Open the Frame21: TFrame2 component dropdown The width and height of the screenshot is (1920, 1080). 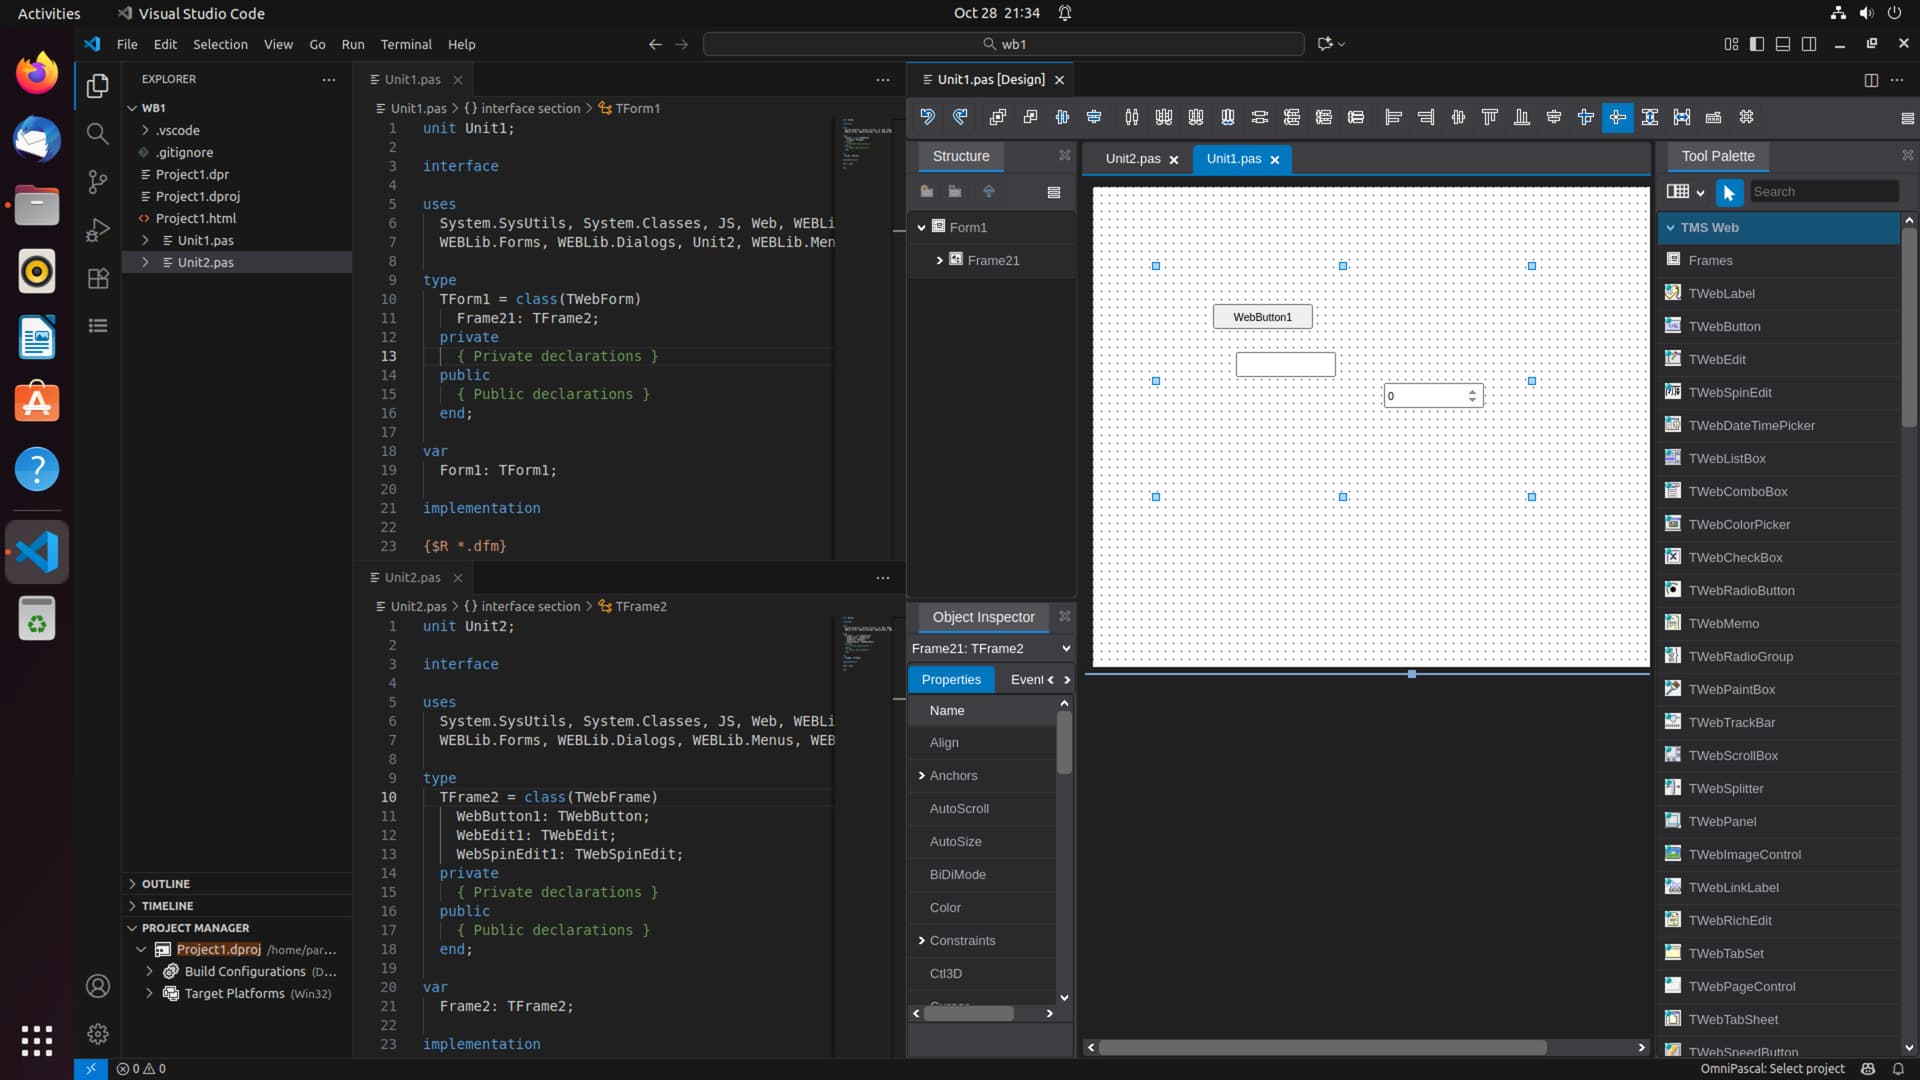click(1066, 648)
